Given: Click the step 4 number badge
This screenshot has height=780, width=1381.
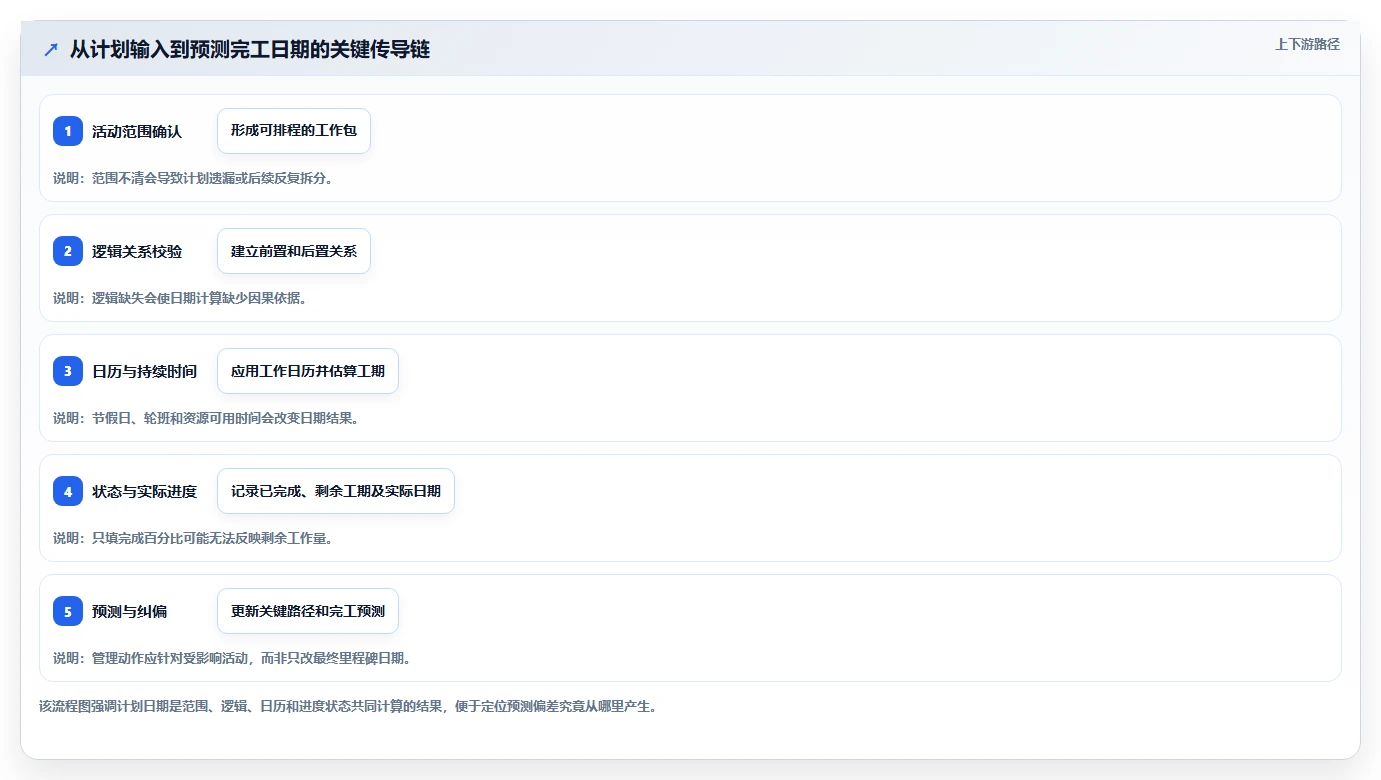Looking at the screenshot, I should coord(68,491).
